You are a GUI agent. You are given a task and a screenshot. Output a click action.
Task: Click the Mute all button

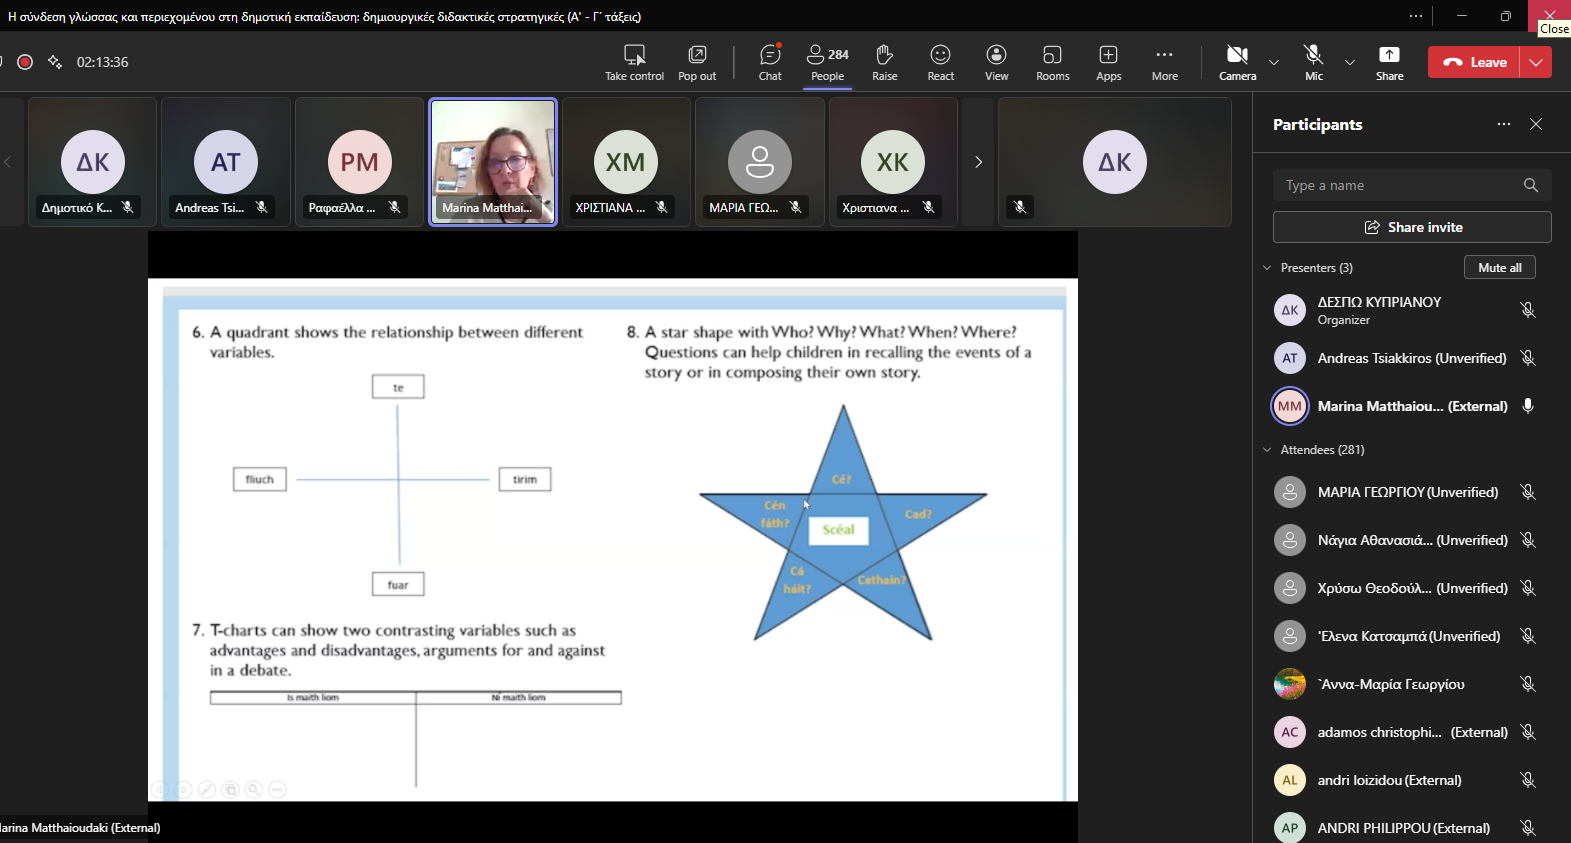tap(1499, 268)
